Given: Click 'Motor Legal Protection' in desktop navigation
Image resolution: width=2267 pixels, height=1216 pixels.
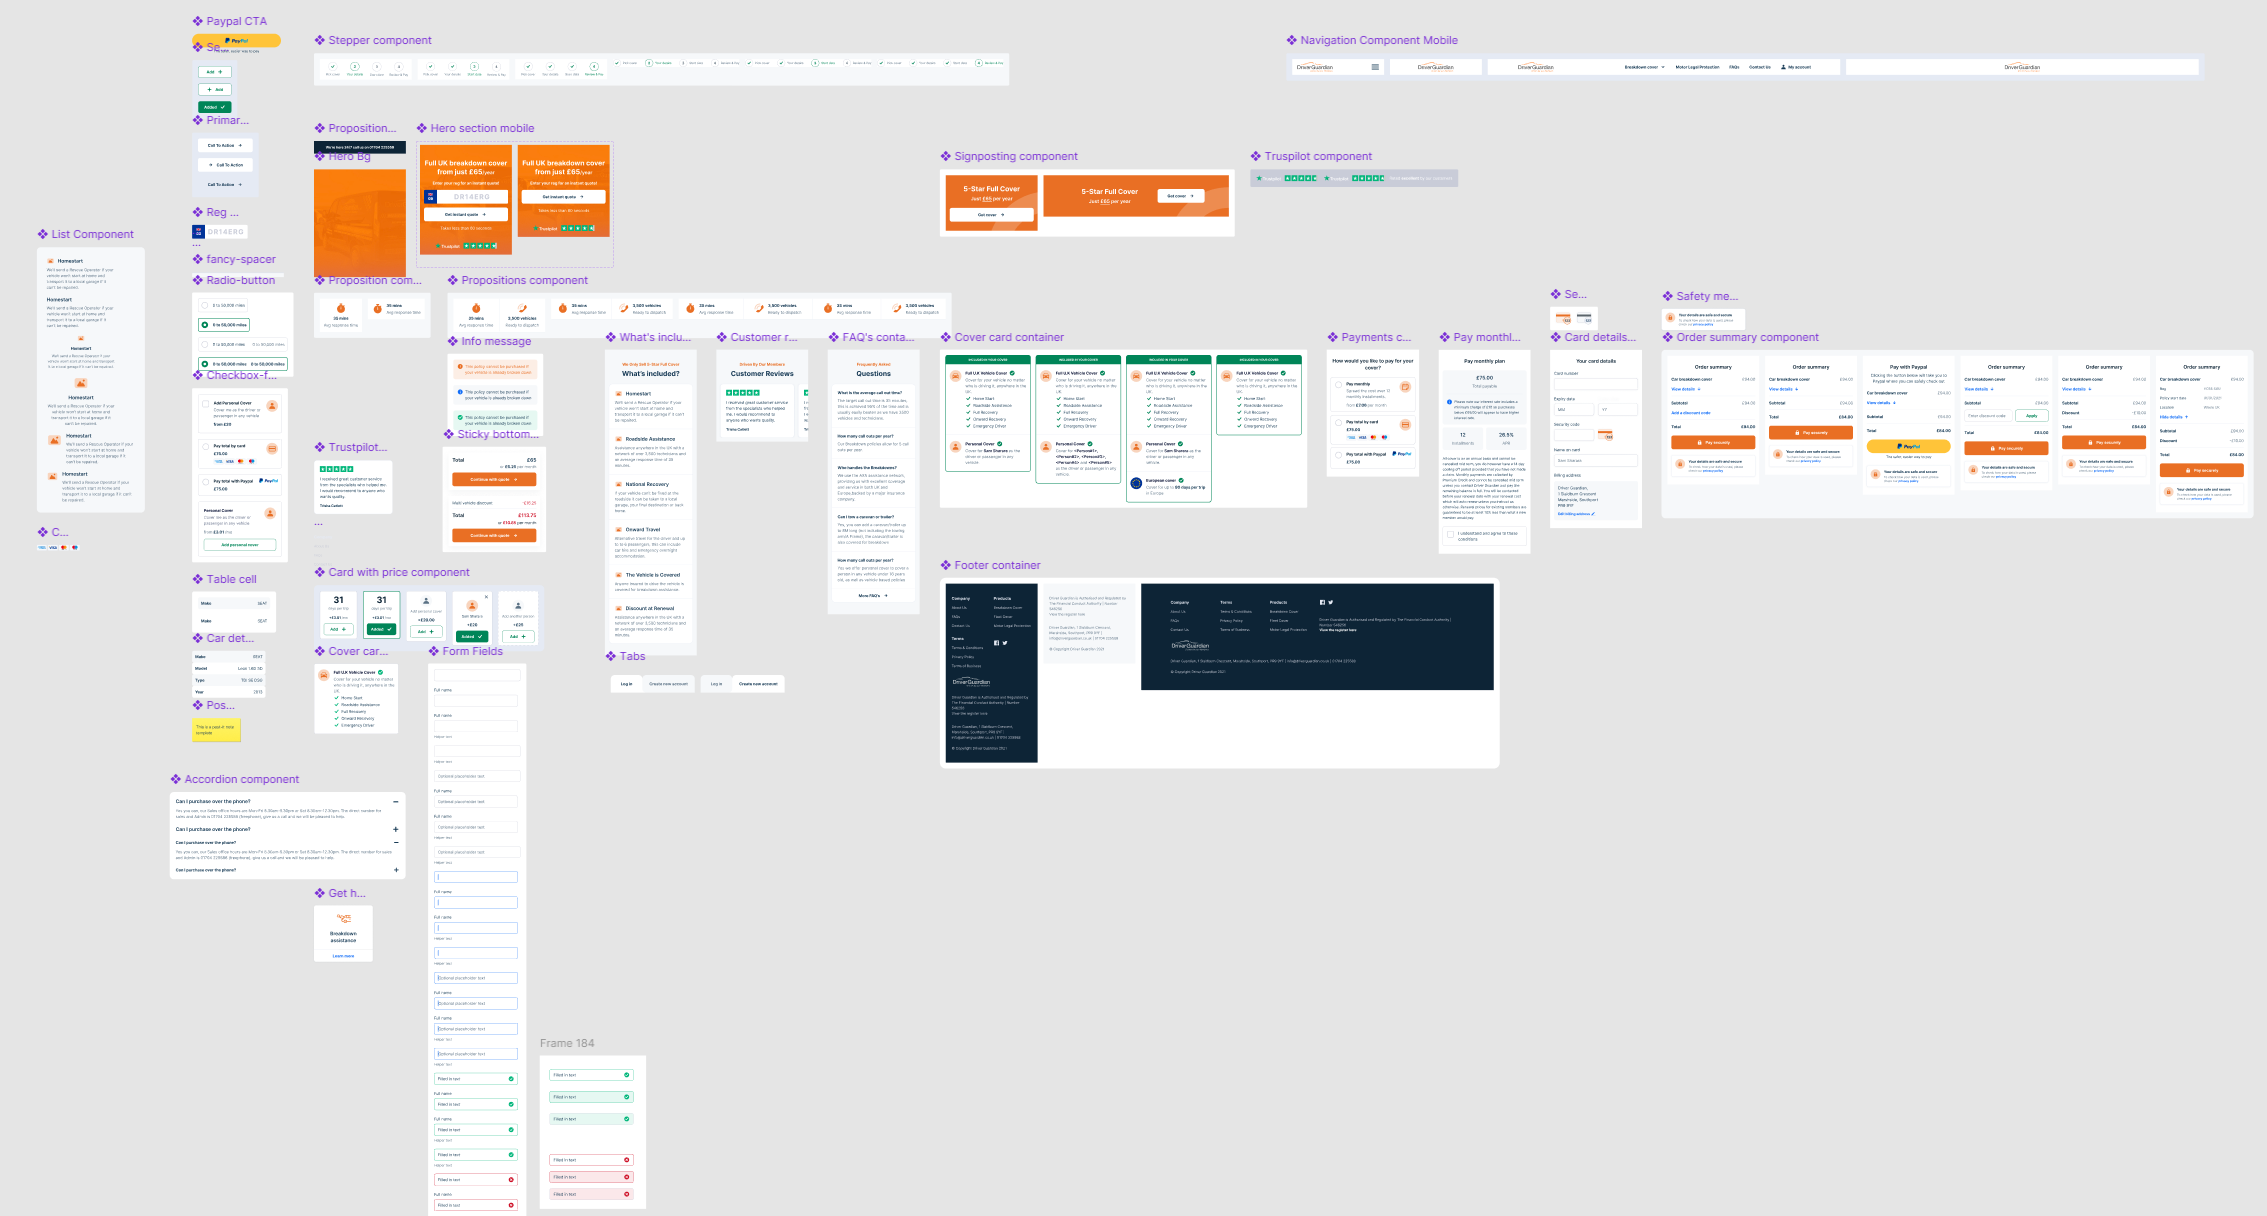Looking at the screenshot, I should click(x=1697, y=67).
